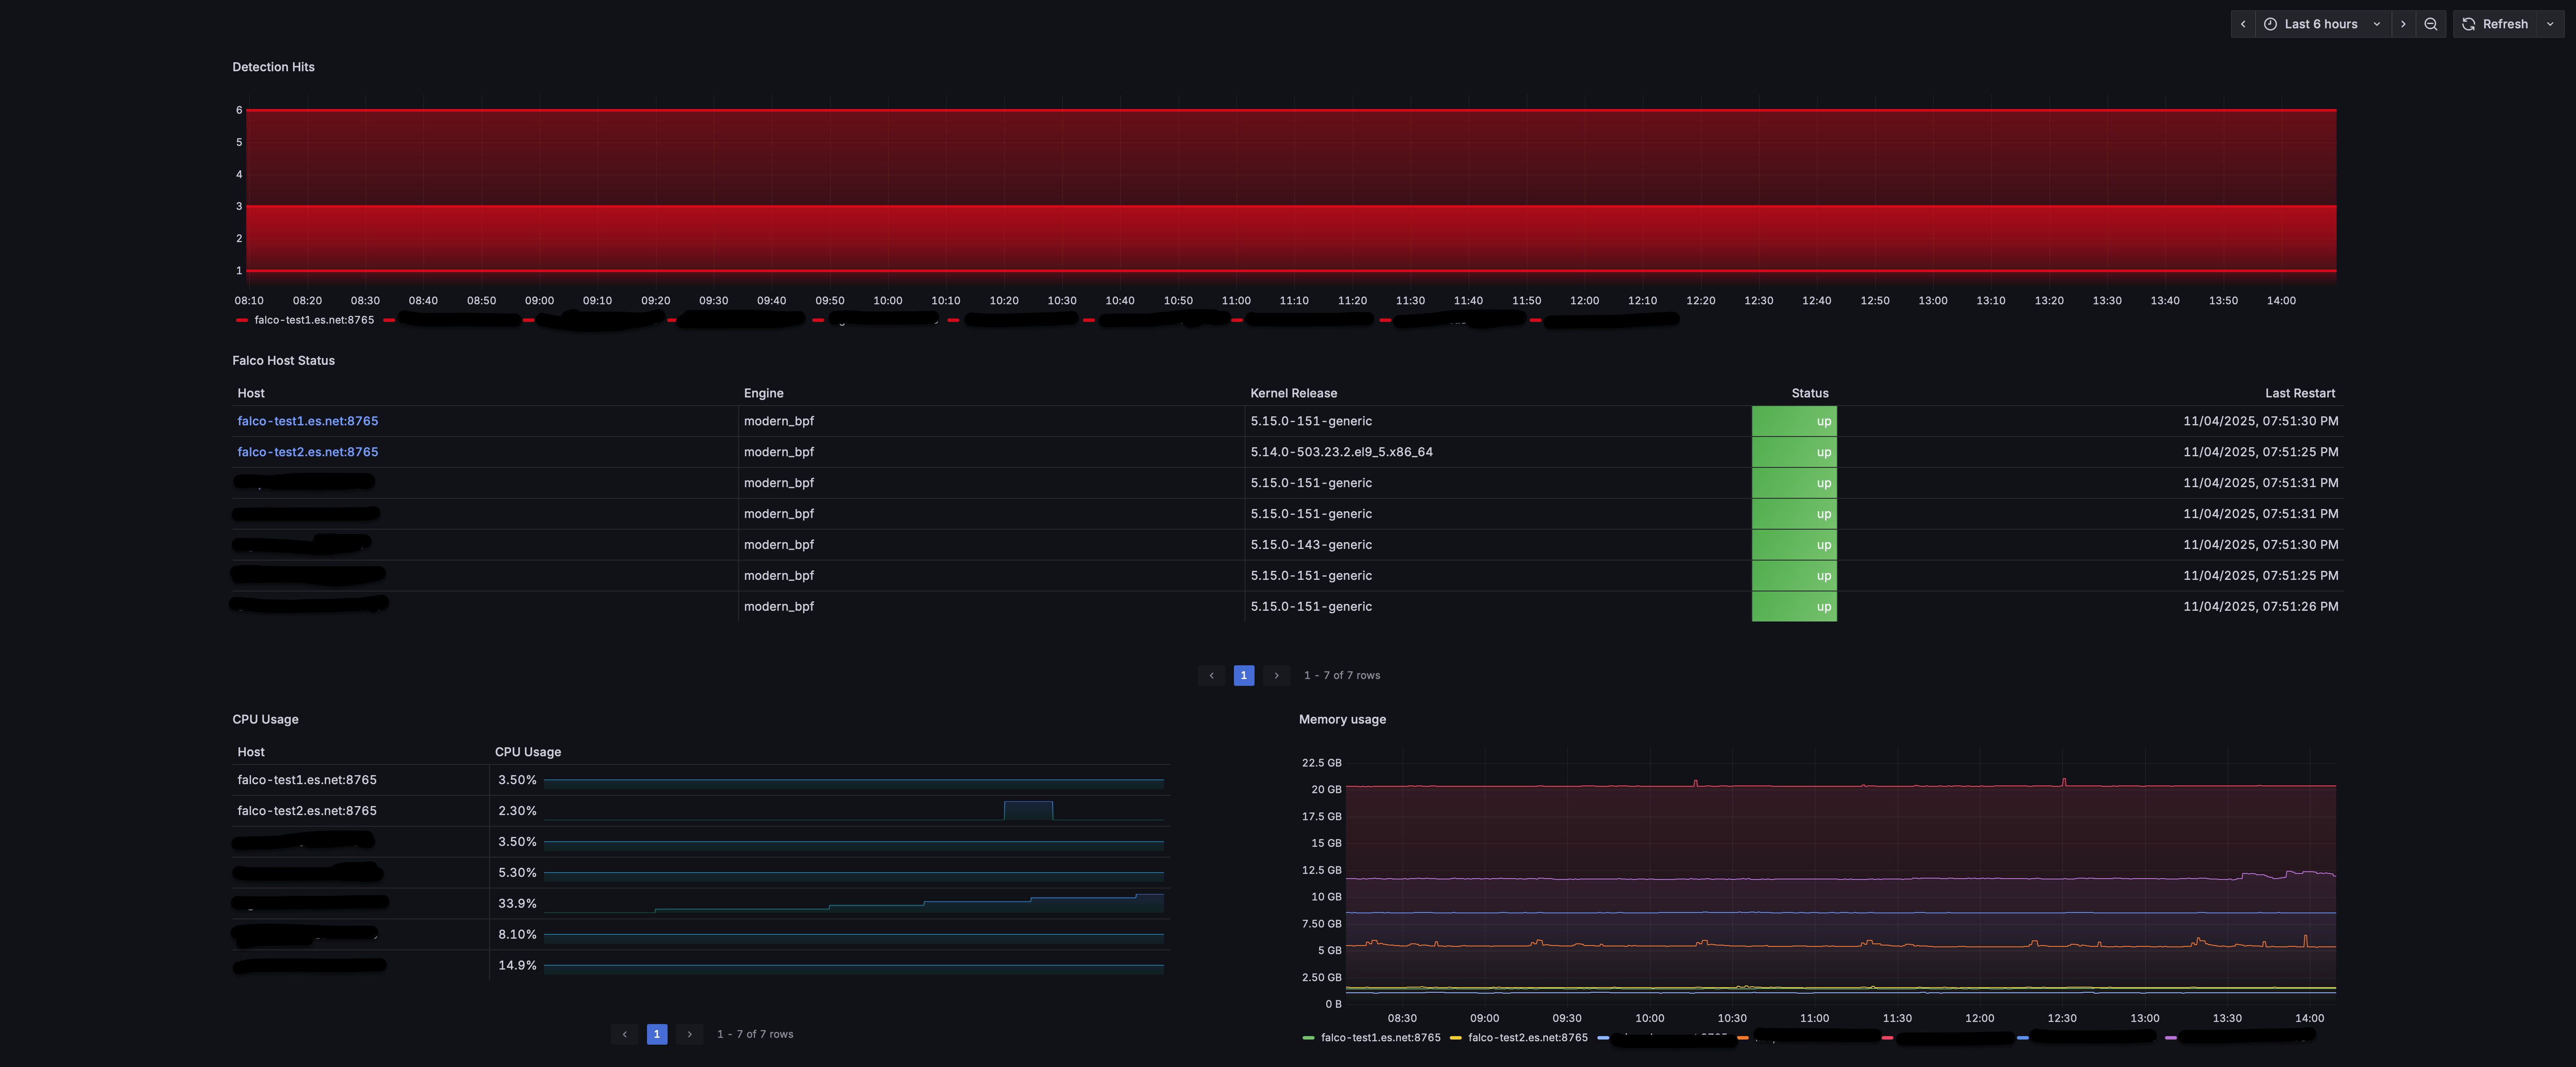
Task: Go to next page in CPU Usage table
Action: tap(689, 1035)
